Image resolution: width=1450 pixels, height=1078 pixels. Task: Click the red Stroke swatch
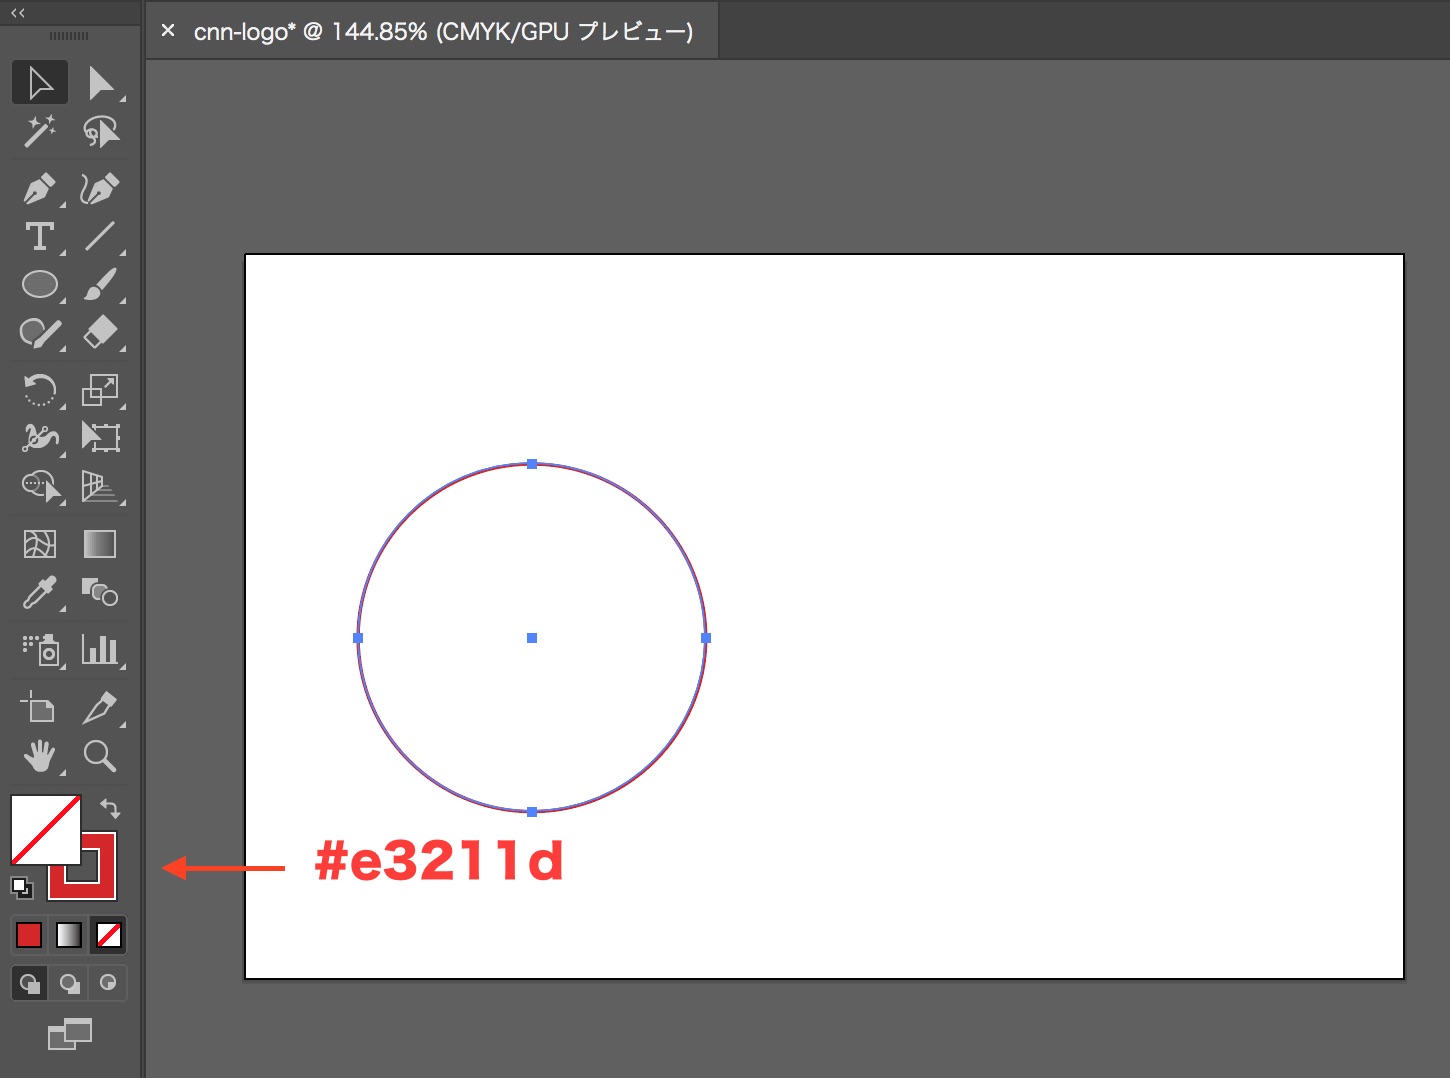100,882
